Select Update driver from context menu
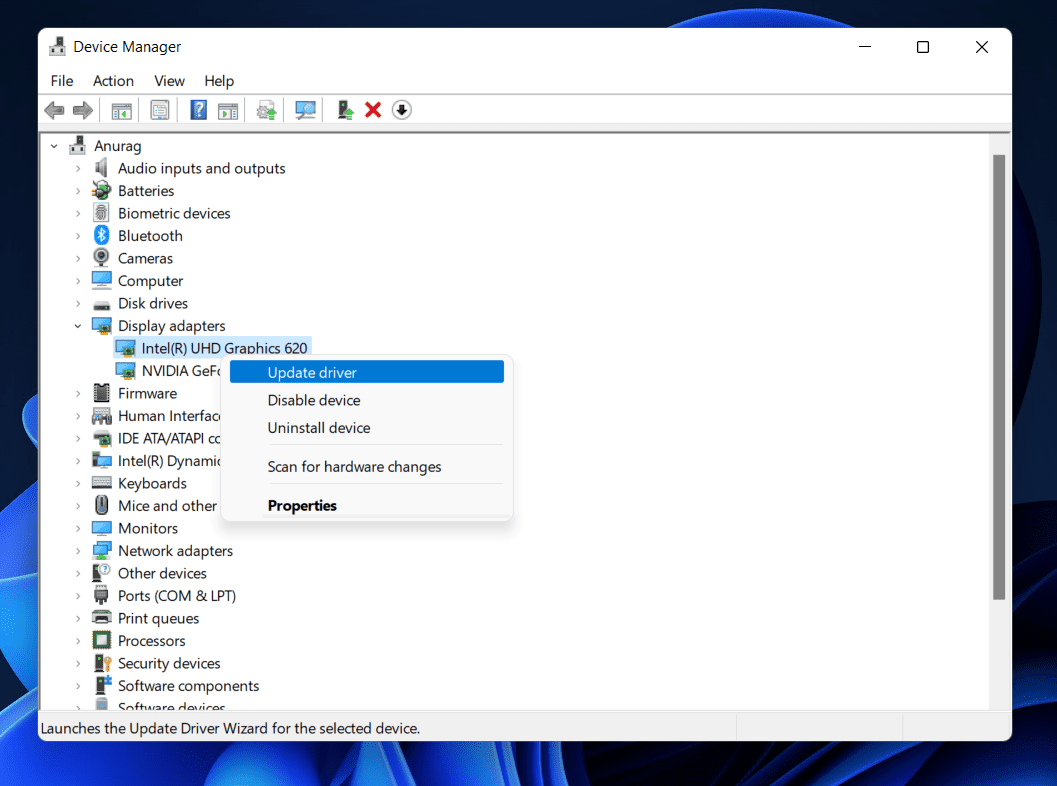 coord(312,371)
